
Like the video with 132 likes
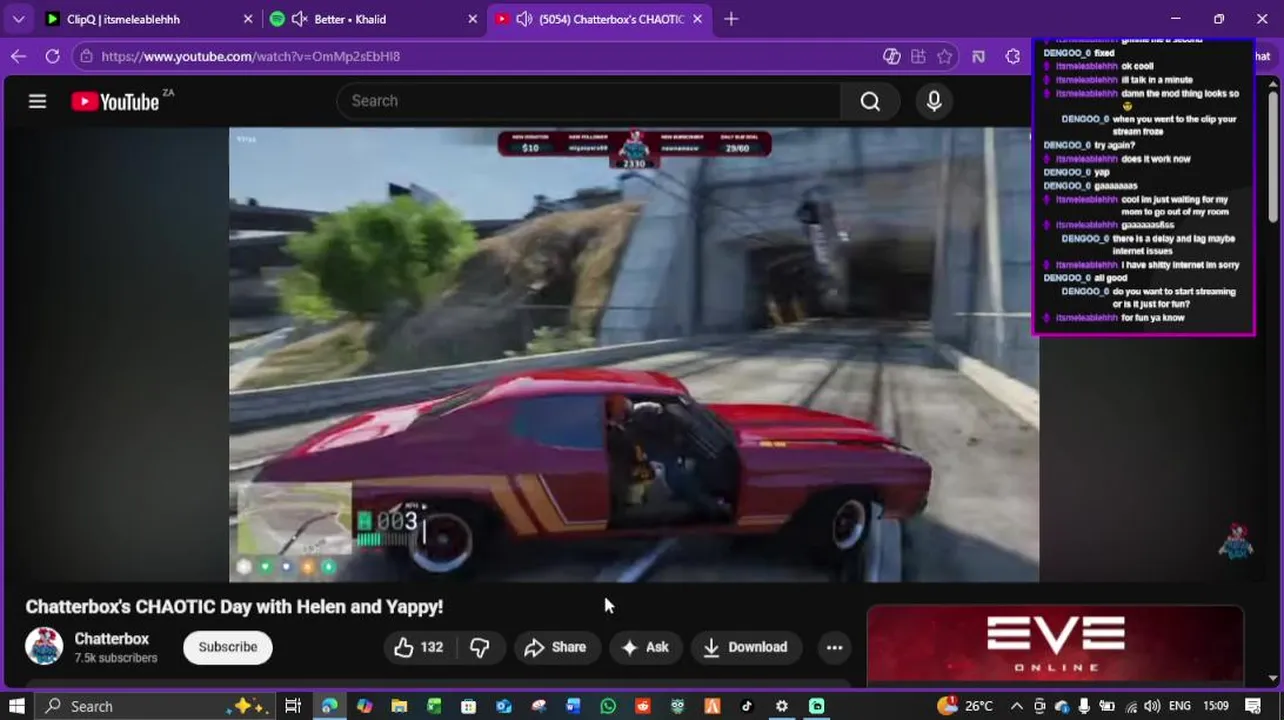point(419,647)
